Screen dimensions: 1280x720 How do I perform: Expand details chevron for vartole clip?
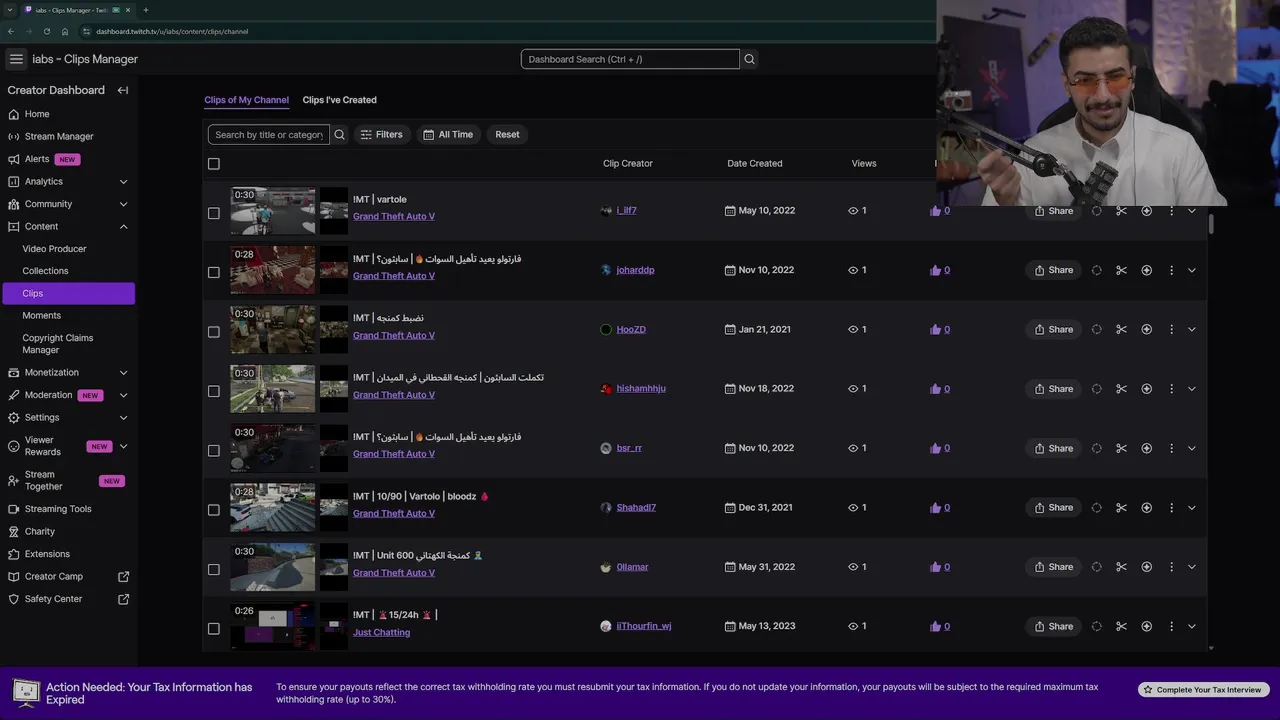pos(1191,211)
